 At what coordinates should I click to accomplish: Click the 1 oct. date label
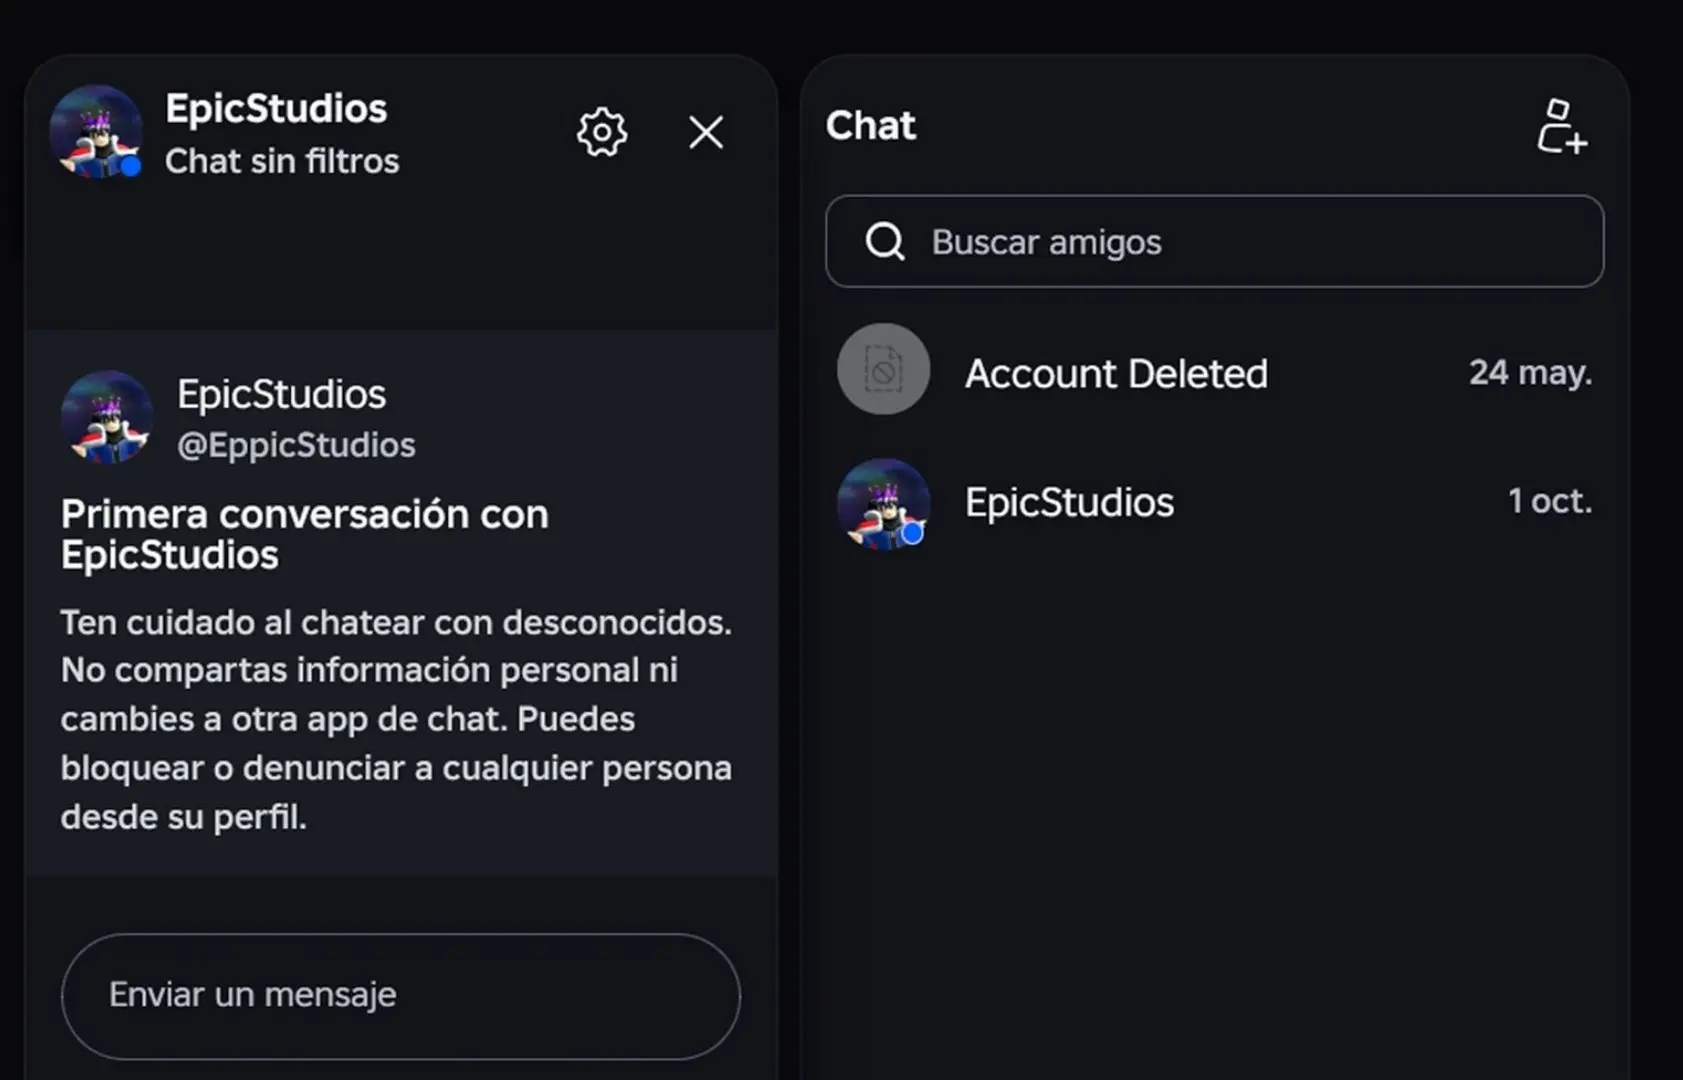[x=1550, y=500]
